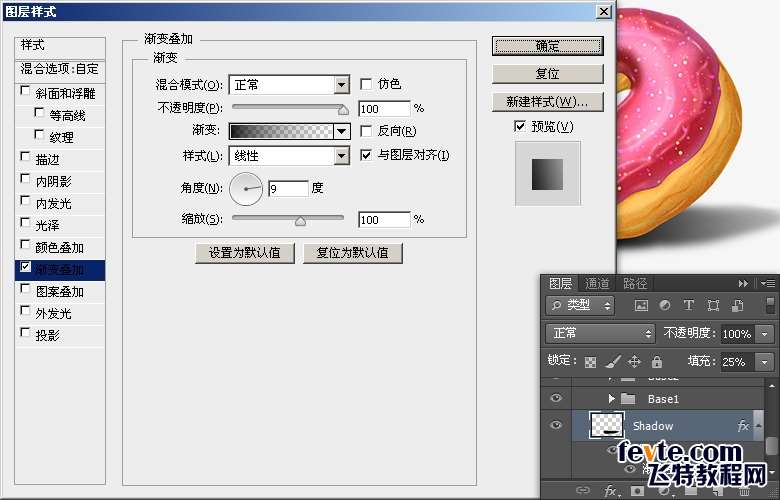This screenshot has width=780, height=500.
Task: Switch to the 通道 channels tab
Action: (597, 283)
